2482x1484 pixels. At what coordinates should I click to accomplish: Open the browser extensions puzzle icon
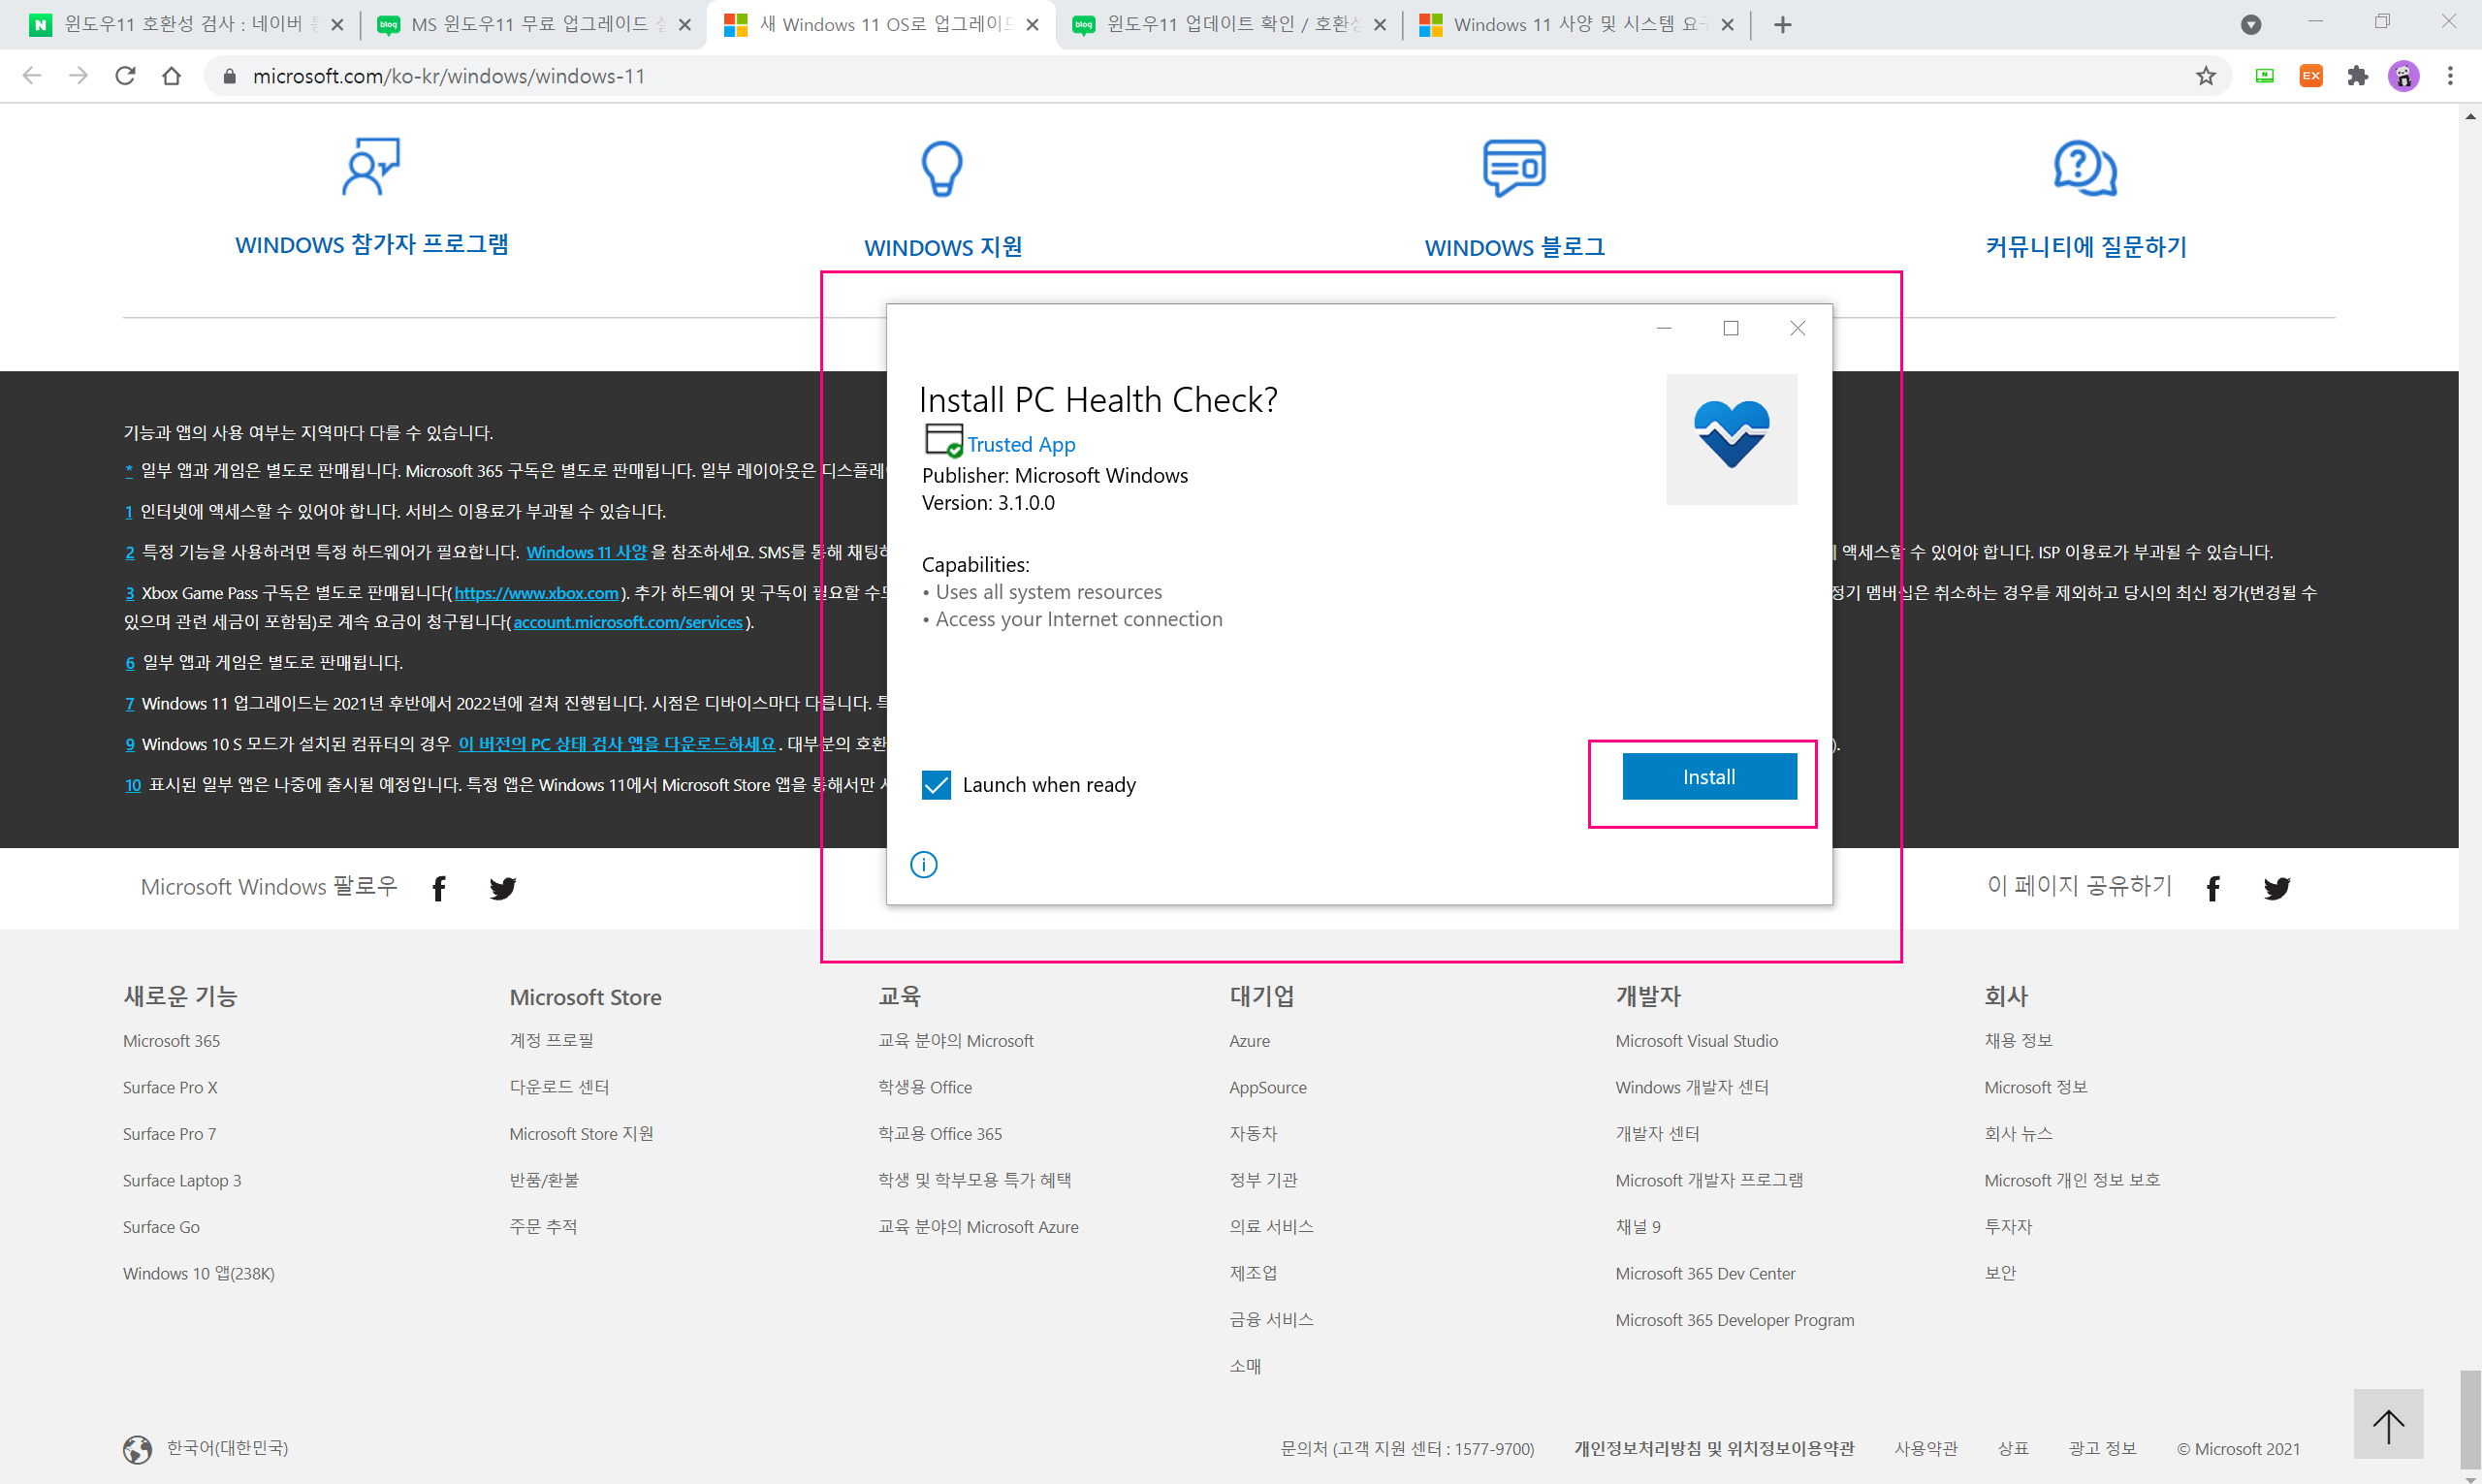tap(2357, 76)
